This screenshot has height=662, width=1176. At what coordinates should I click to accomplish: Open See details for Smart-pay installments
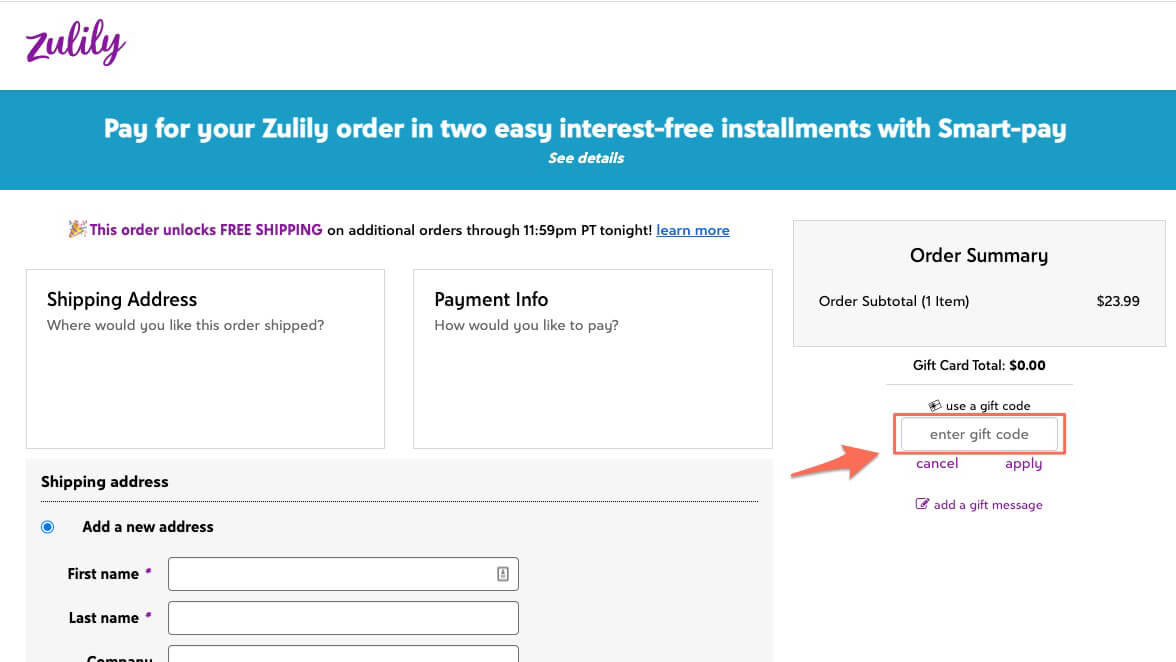[x=586, y=158]
